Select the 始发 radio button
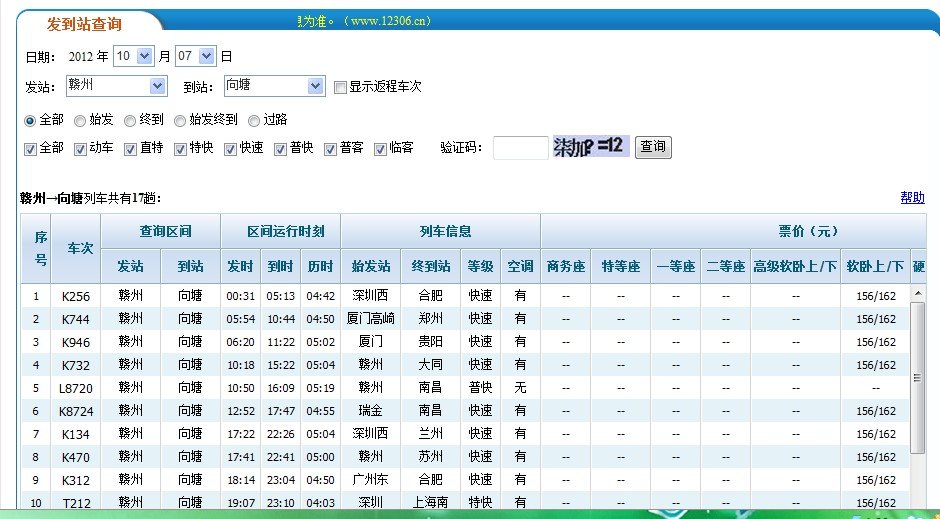940x519 pixels. [80, 120]
